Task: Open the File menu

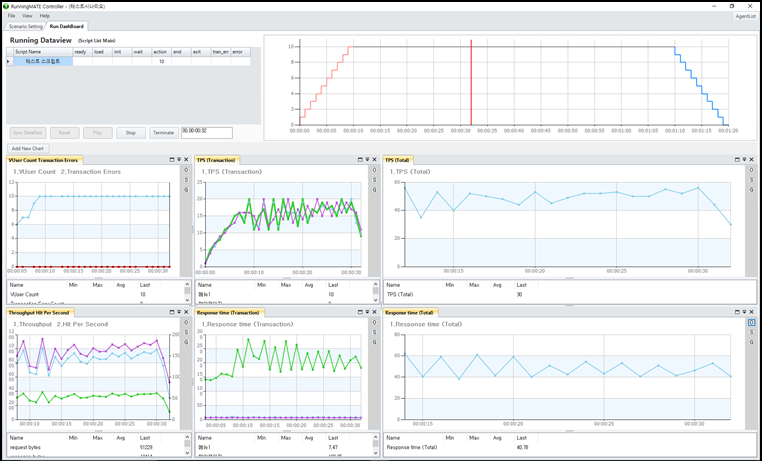Action: pyautogui.click(x=12, y=16)
